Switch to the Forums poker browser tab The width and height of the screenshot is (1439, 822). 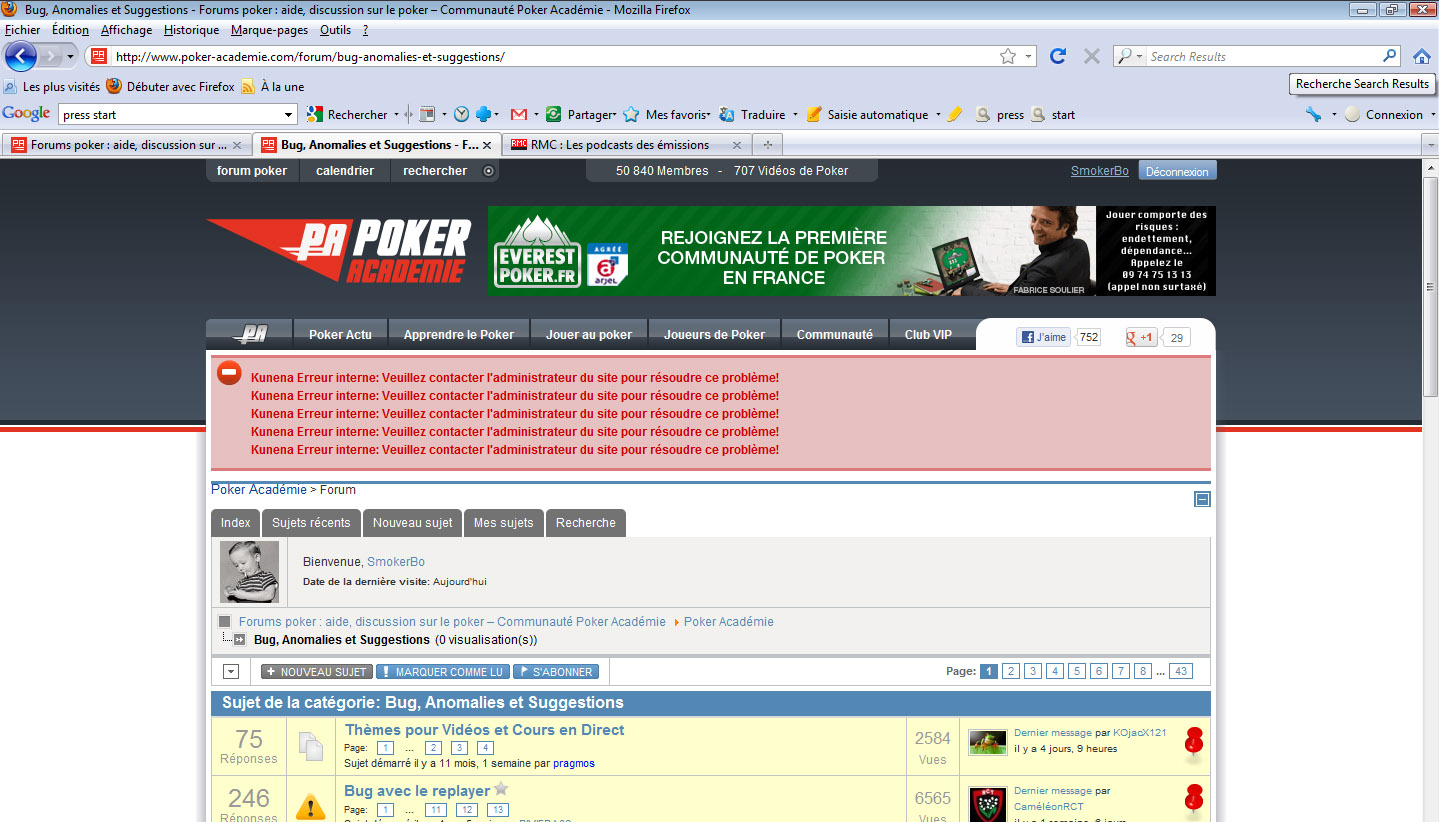pos(125,145)
